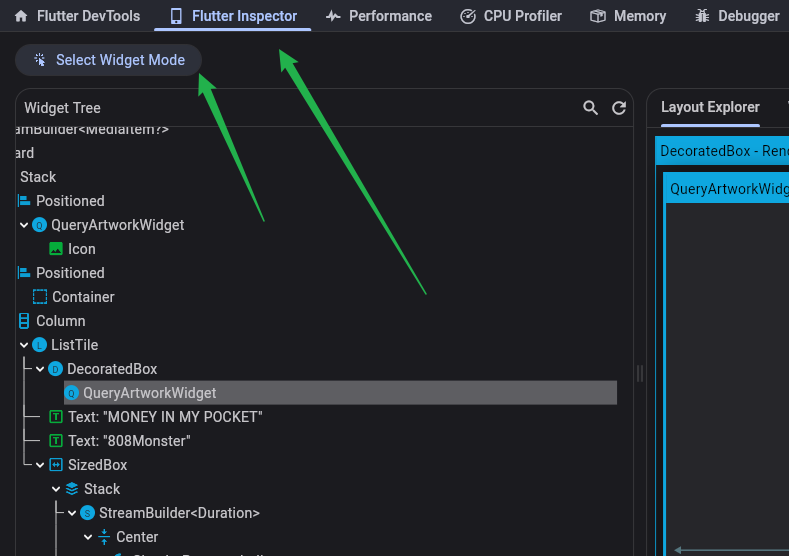
Task: Click the Debugger bug icon
Action: pyautogui.click(x=702, y=16)
